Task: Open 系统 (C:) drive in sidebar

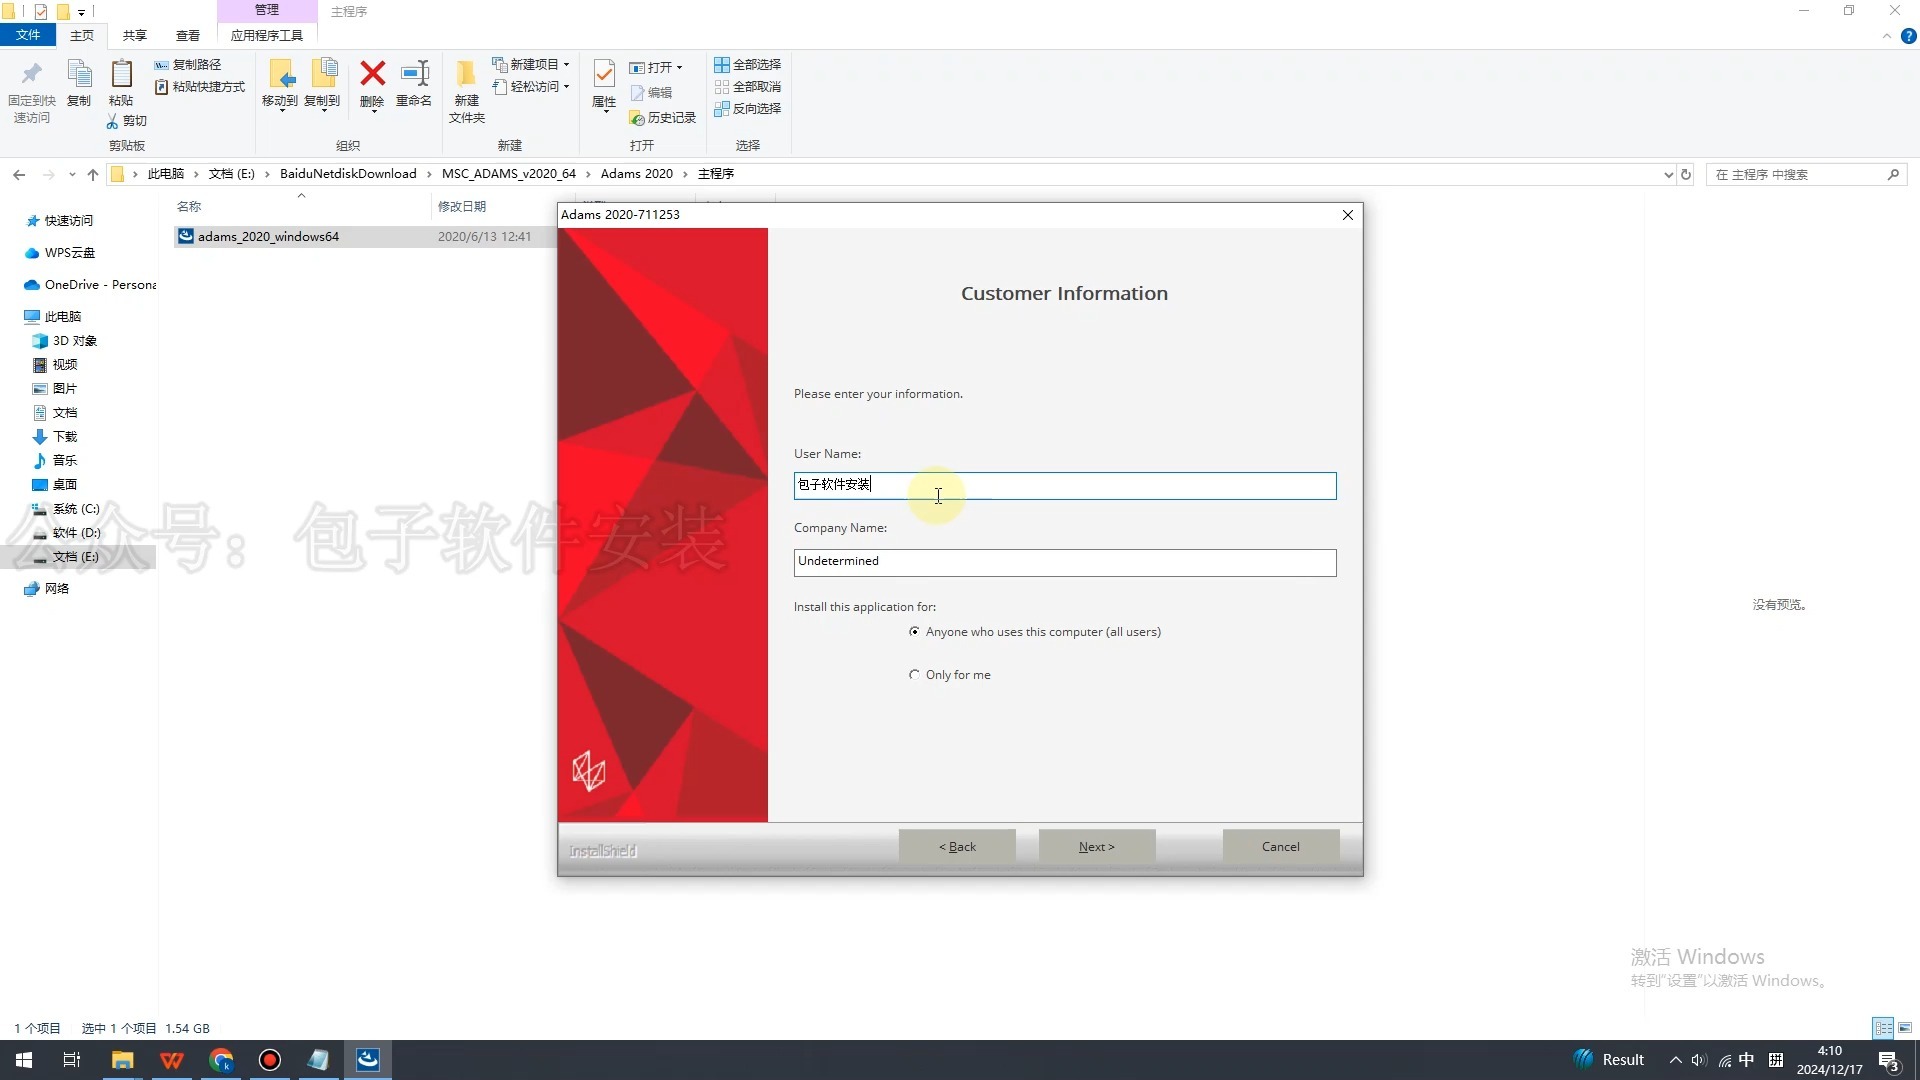Action: (76, 509)
